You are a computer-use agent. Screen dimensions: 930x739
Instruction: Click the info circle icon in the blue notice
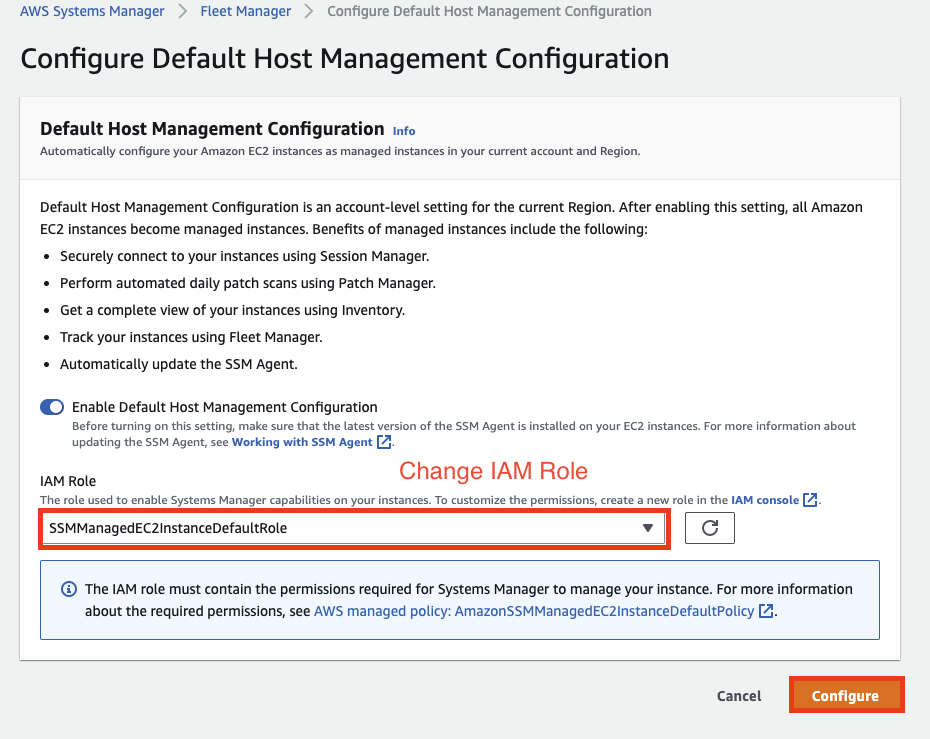pos(69,589)
